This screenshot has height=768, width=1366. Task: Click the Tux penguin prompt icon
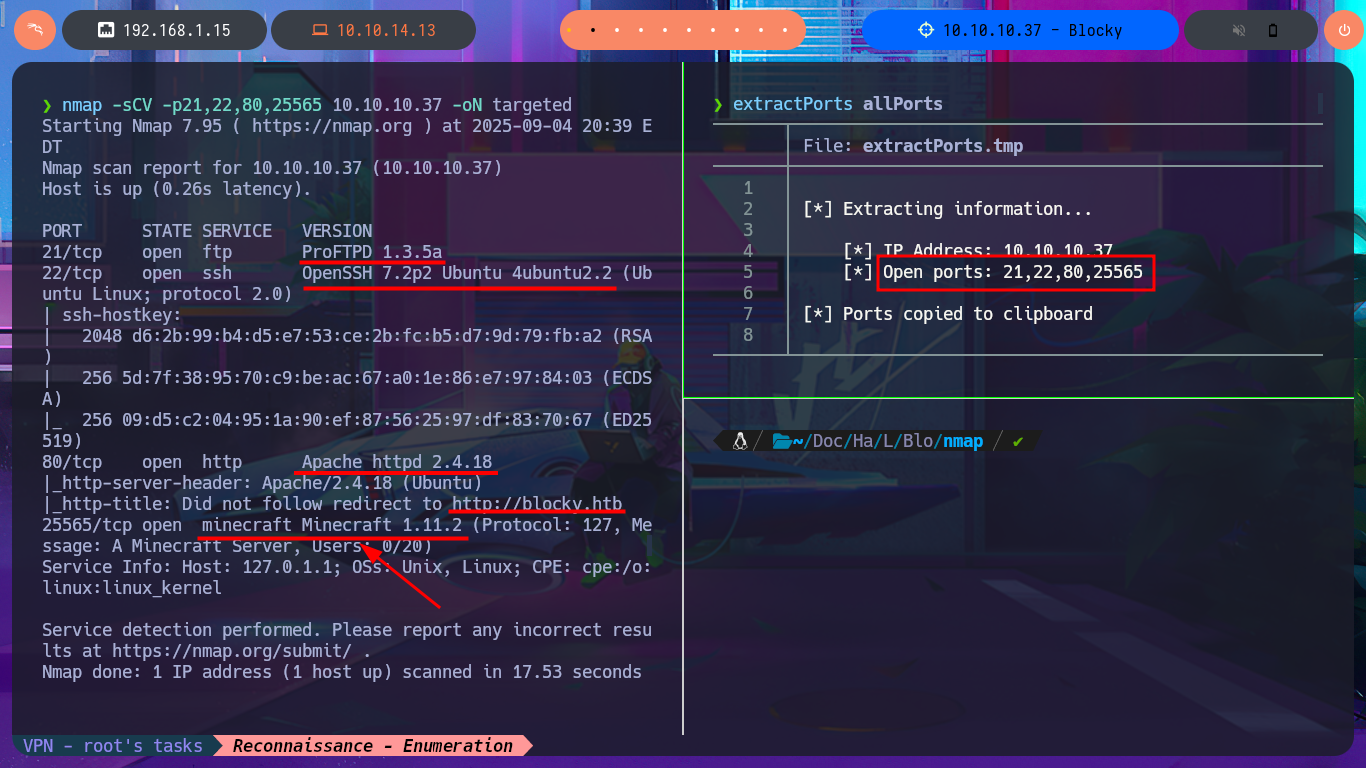tap(740, 441)
